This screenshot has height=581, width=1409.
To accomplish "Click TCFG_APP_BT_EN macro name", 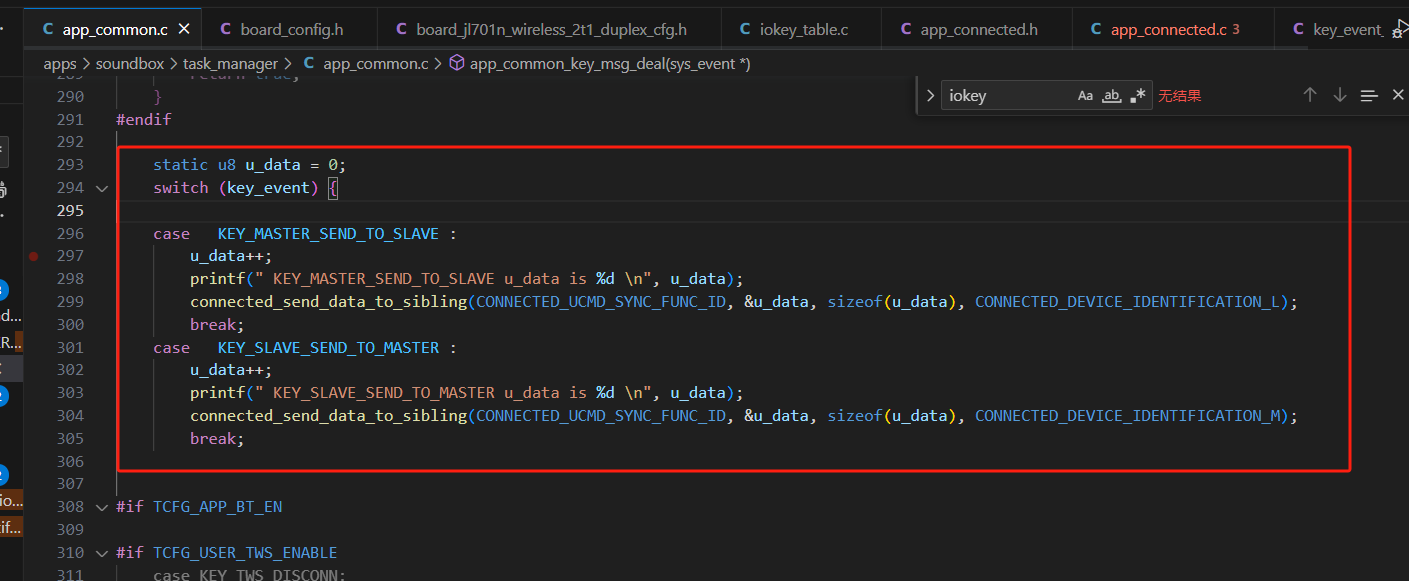I will (217, 507).
